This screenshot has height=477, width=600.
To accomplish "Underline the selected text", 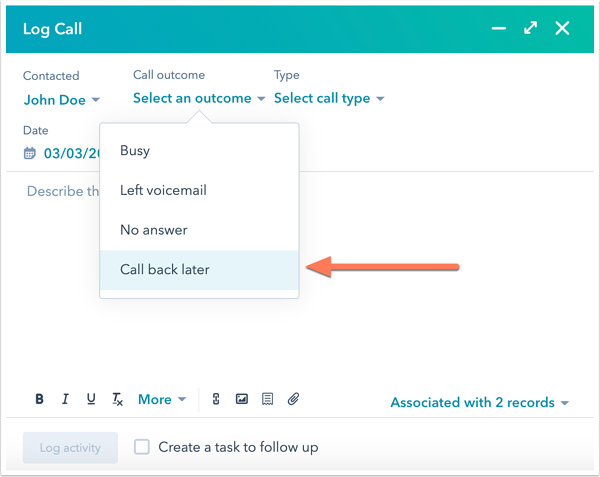I will coord(91,399).
